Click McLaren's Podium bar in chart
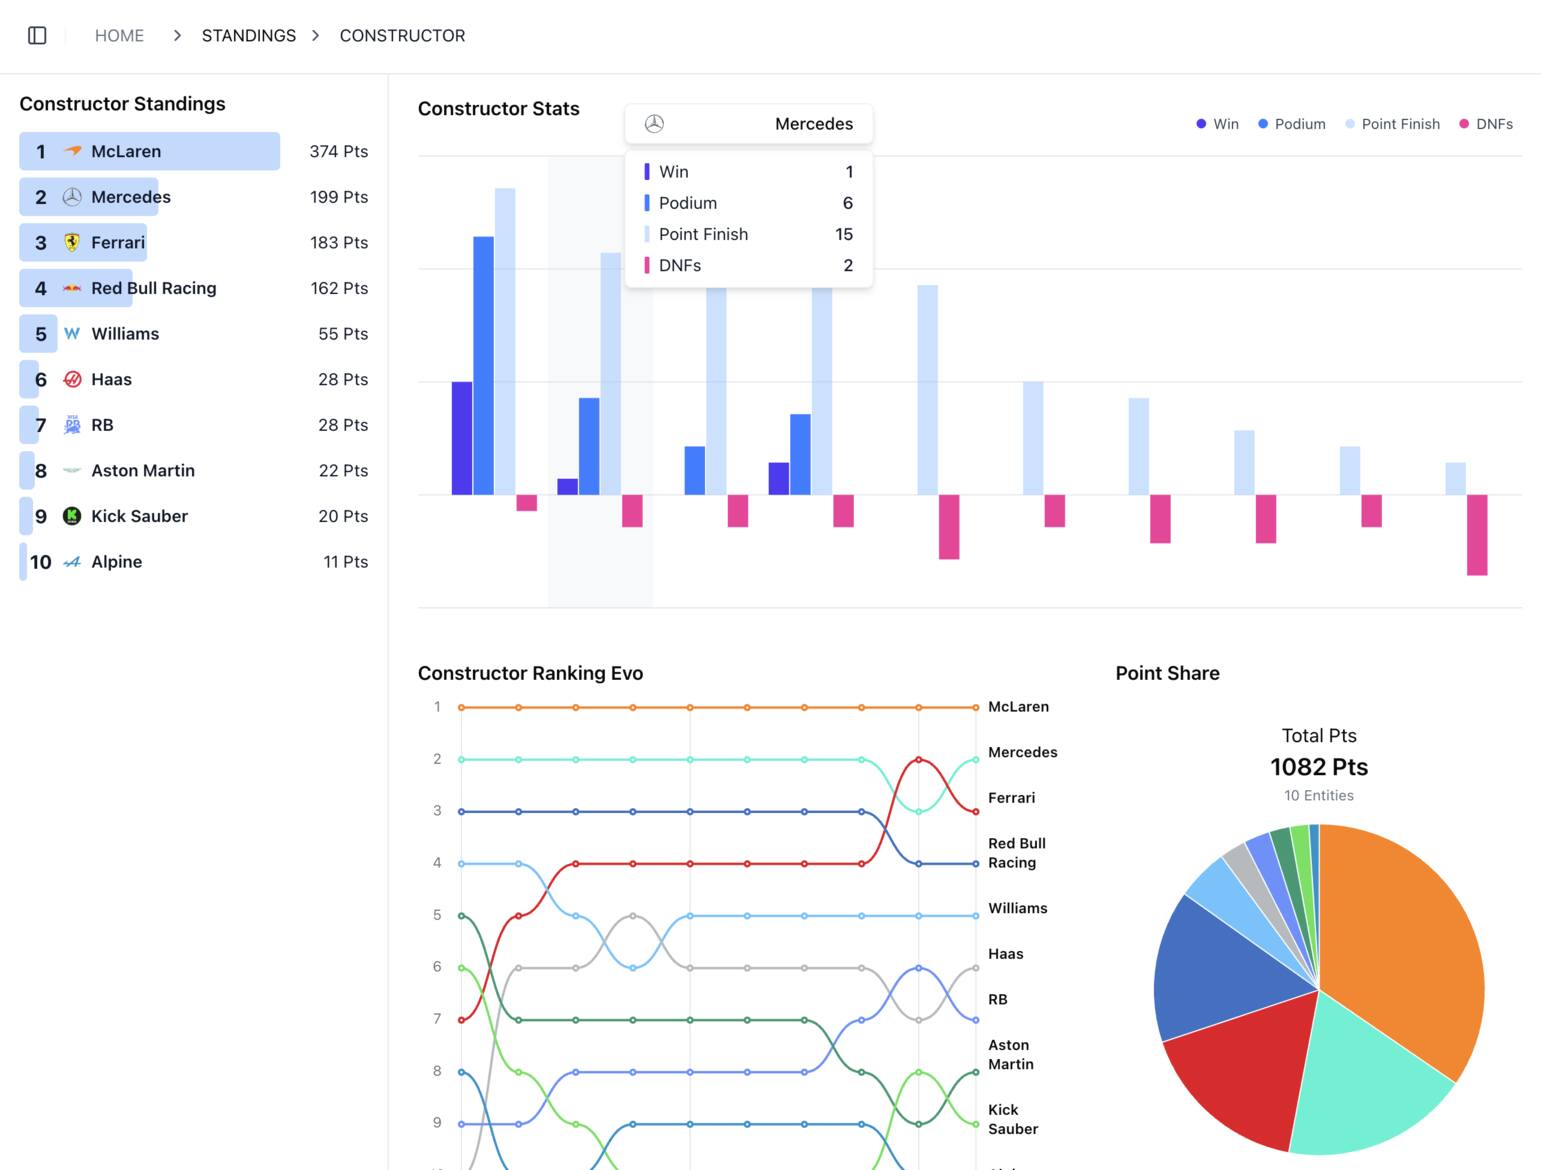This screenshot has height=1170, width=1541. [x=483, y=366]
